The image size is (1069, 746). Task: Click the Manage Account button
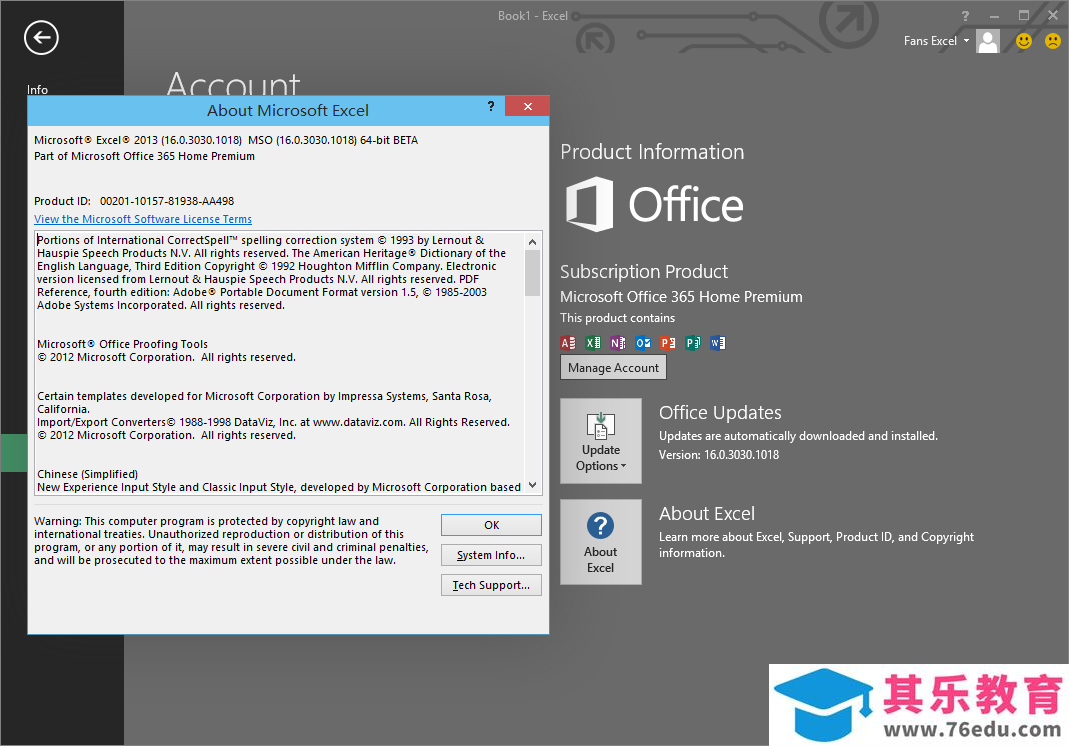click(x=613, y=368)
